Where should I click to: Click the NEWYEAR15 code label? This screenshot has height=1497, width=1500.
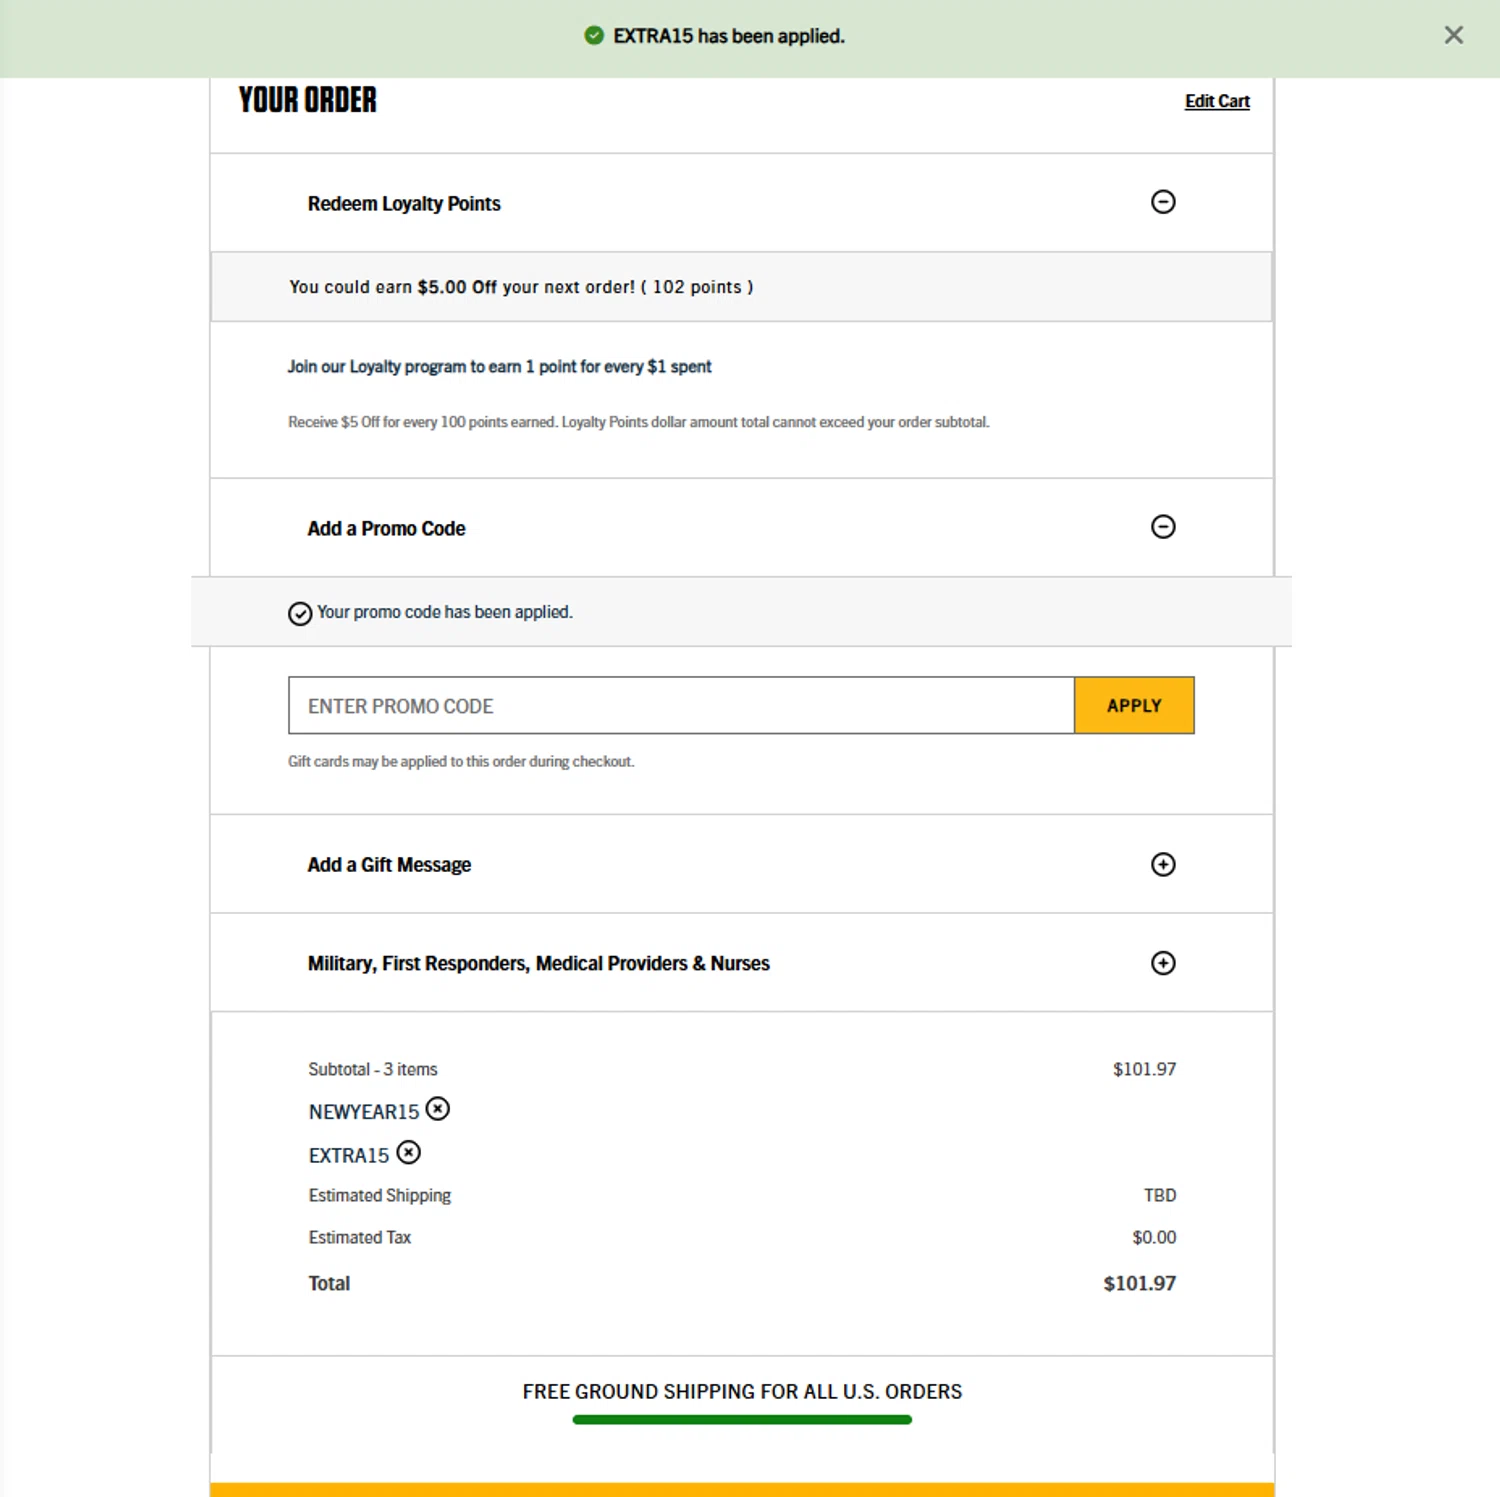click(364, 1112)
